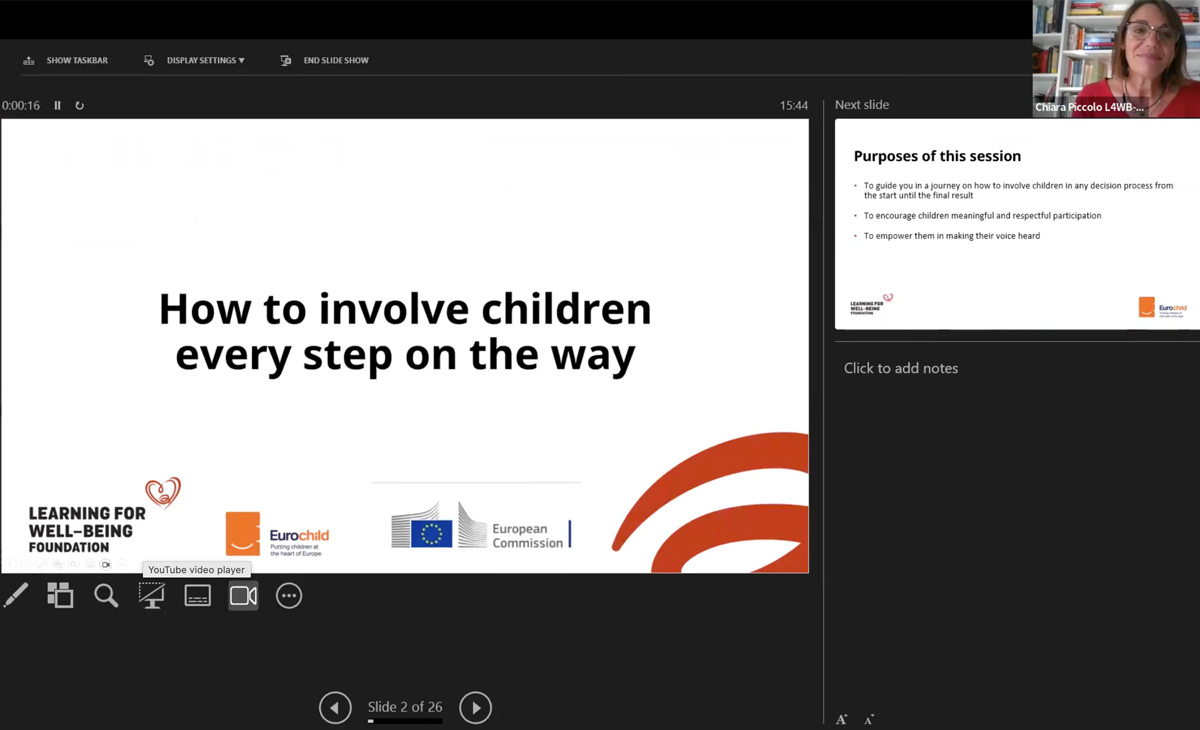The image size is (1200, 730).
Task: Increase the notes text size
Action: [x=842, y=719]
